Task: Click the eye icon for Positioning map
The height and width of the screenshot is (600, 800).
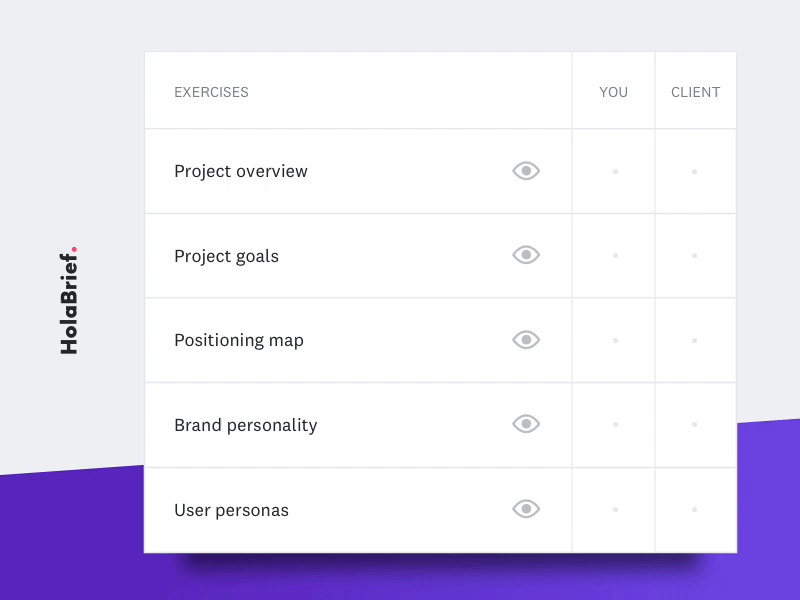Action: tap(526, 340)
